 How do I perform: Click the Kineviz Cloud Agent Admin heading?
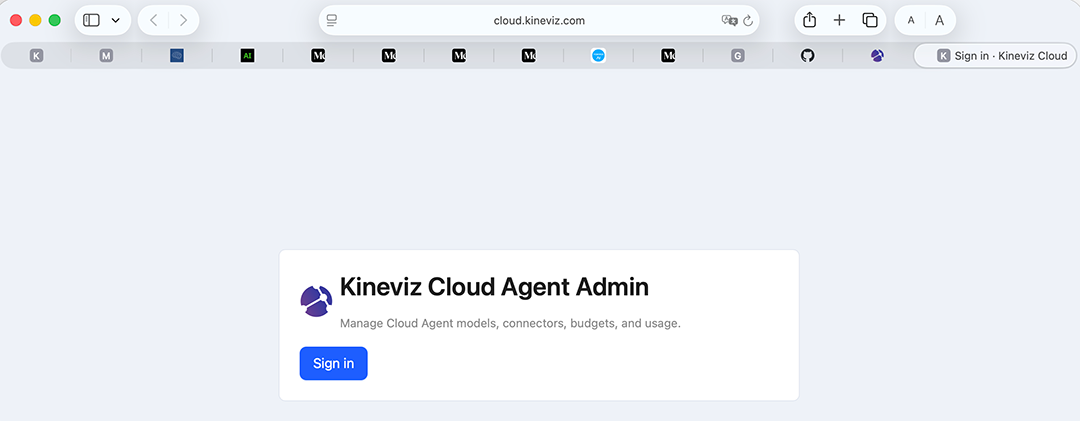click(495, 287)
